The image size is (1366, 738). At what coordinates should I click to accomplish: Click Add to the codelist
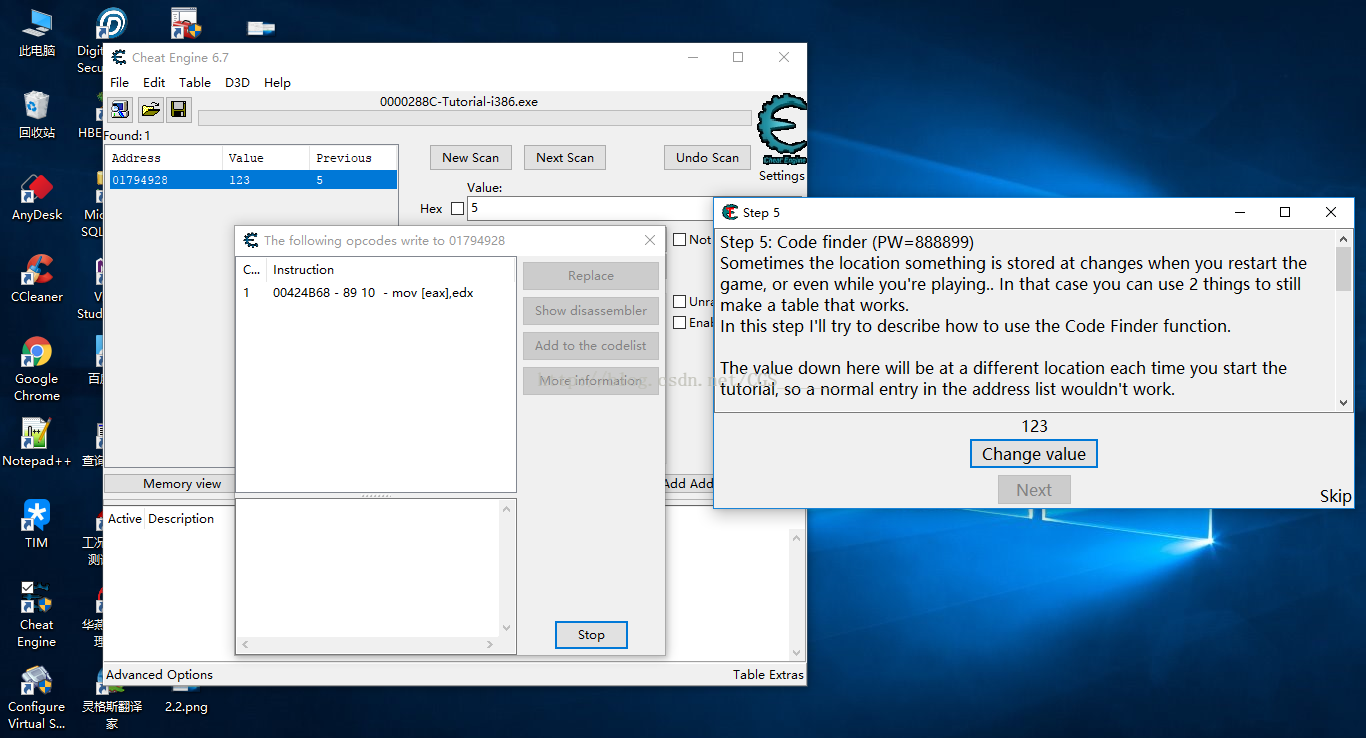click(x=591, y=346)
